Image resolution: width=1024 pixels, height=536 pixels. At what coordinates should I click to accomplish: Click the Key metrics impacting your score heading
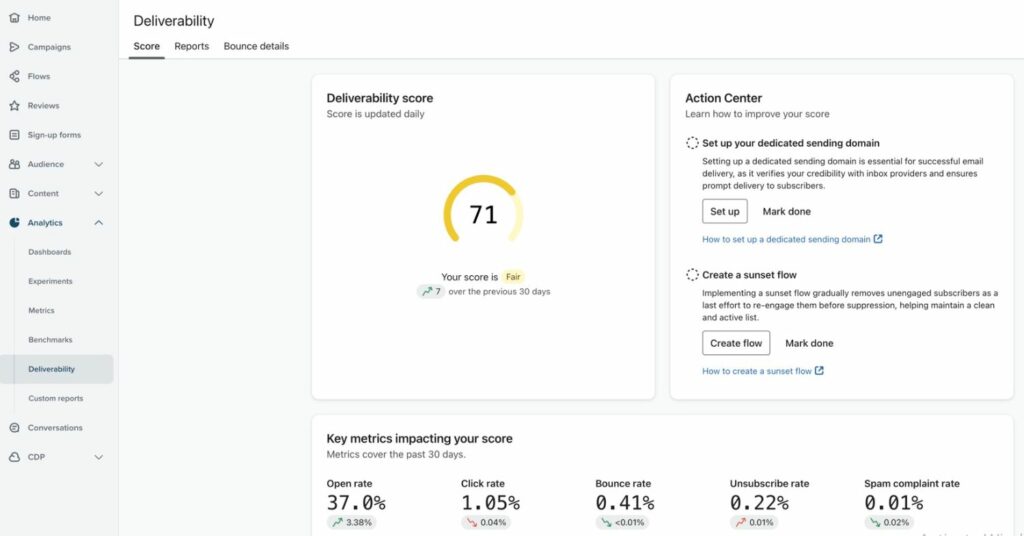[419, 439]
